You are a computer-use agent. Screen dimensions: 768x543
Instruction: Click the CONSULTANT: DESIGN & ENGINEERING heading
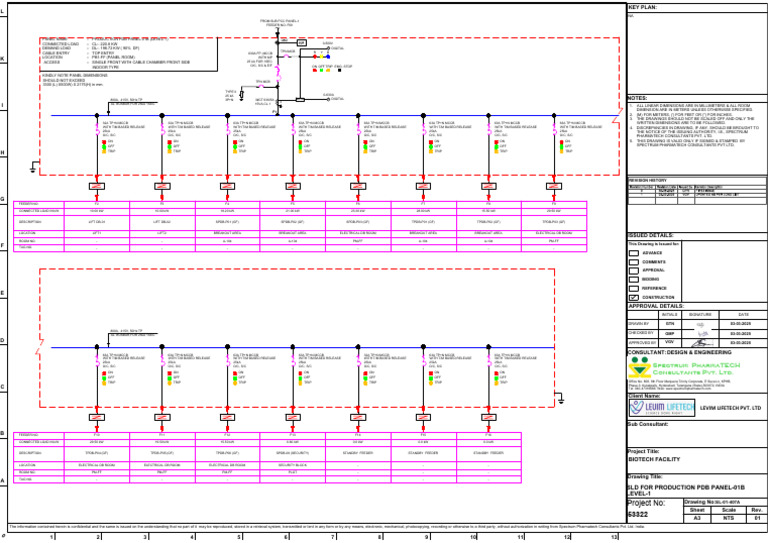coord(680,352)
